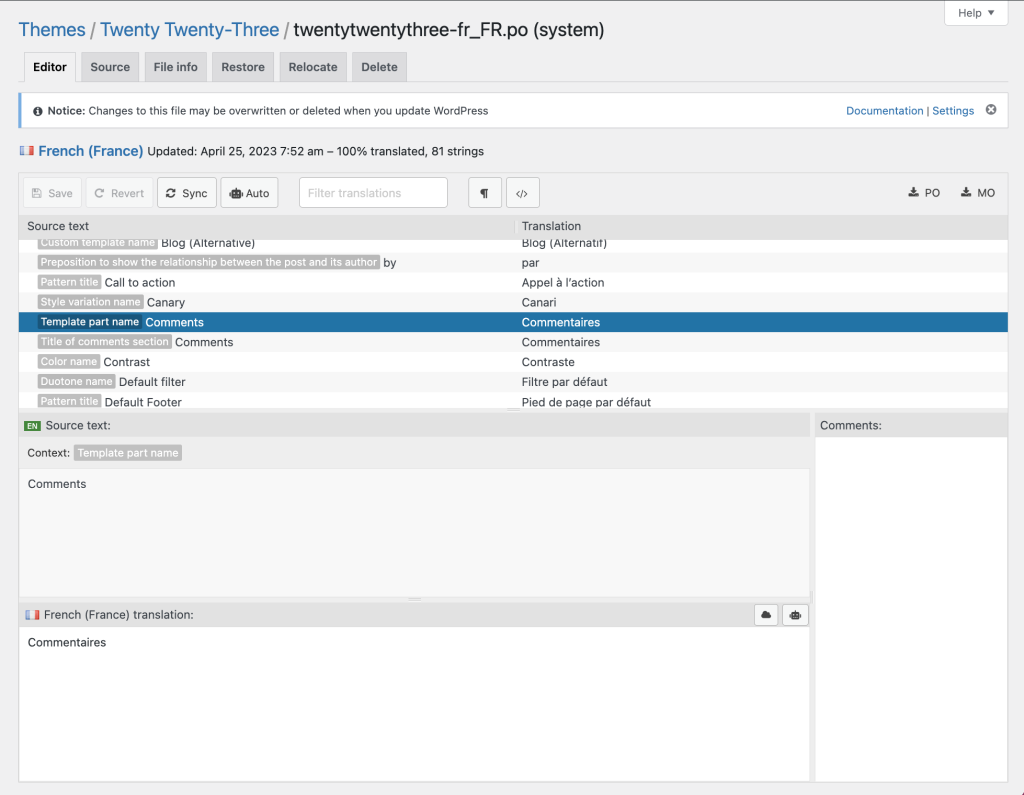Toggle invisible characters pilcrow icon
The width and height of the screenshot is (1024, 795).
(485, 193)
